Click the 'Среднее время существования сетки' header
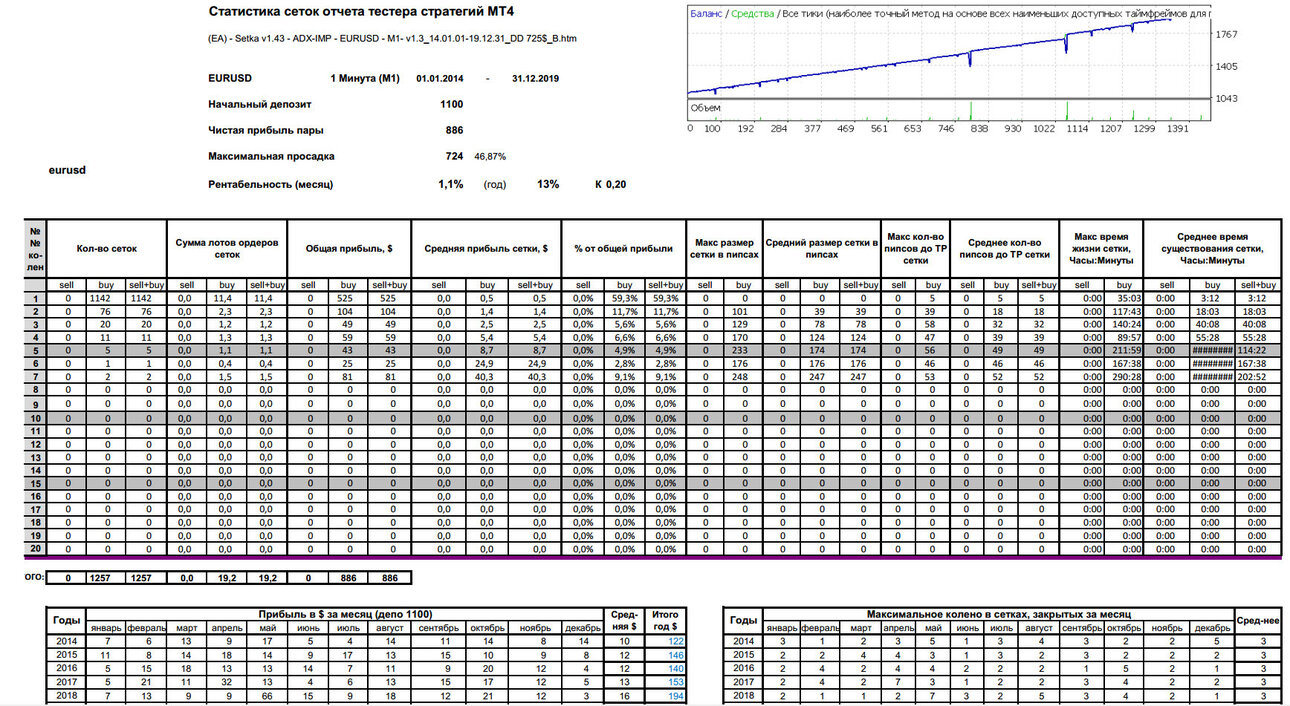 [1211, 249]
